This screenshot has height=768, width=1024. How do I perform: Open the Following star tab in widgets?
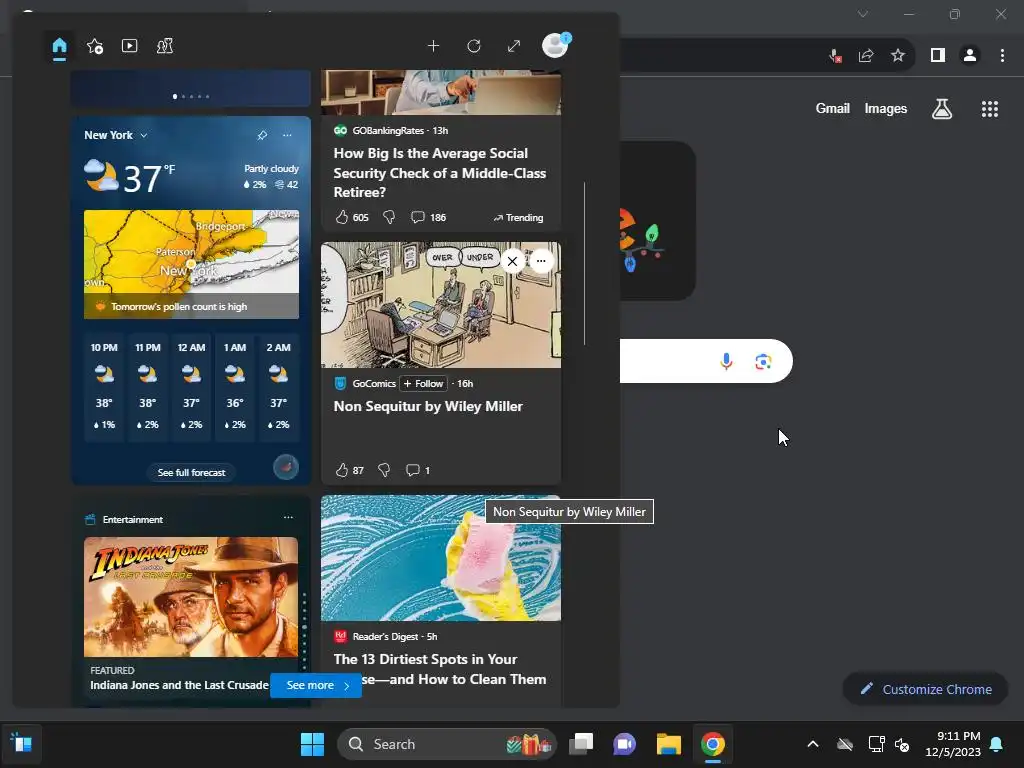(x=95, y=46)
